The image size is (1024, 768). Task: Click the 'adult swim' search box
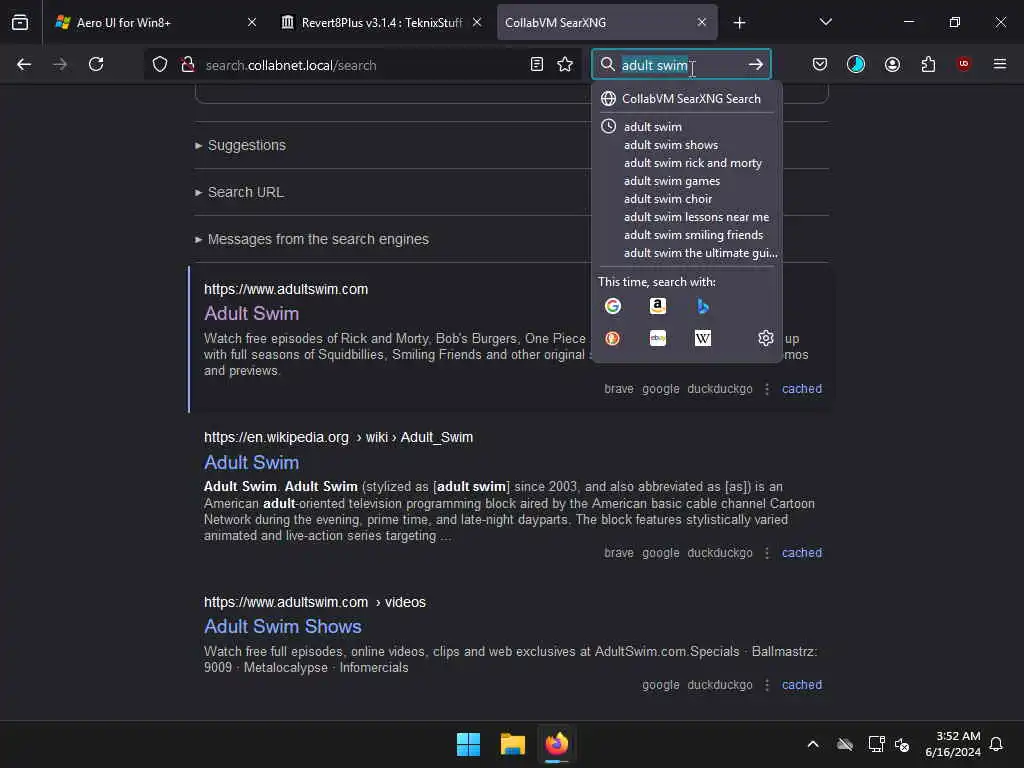point(679,65)
